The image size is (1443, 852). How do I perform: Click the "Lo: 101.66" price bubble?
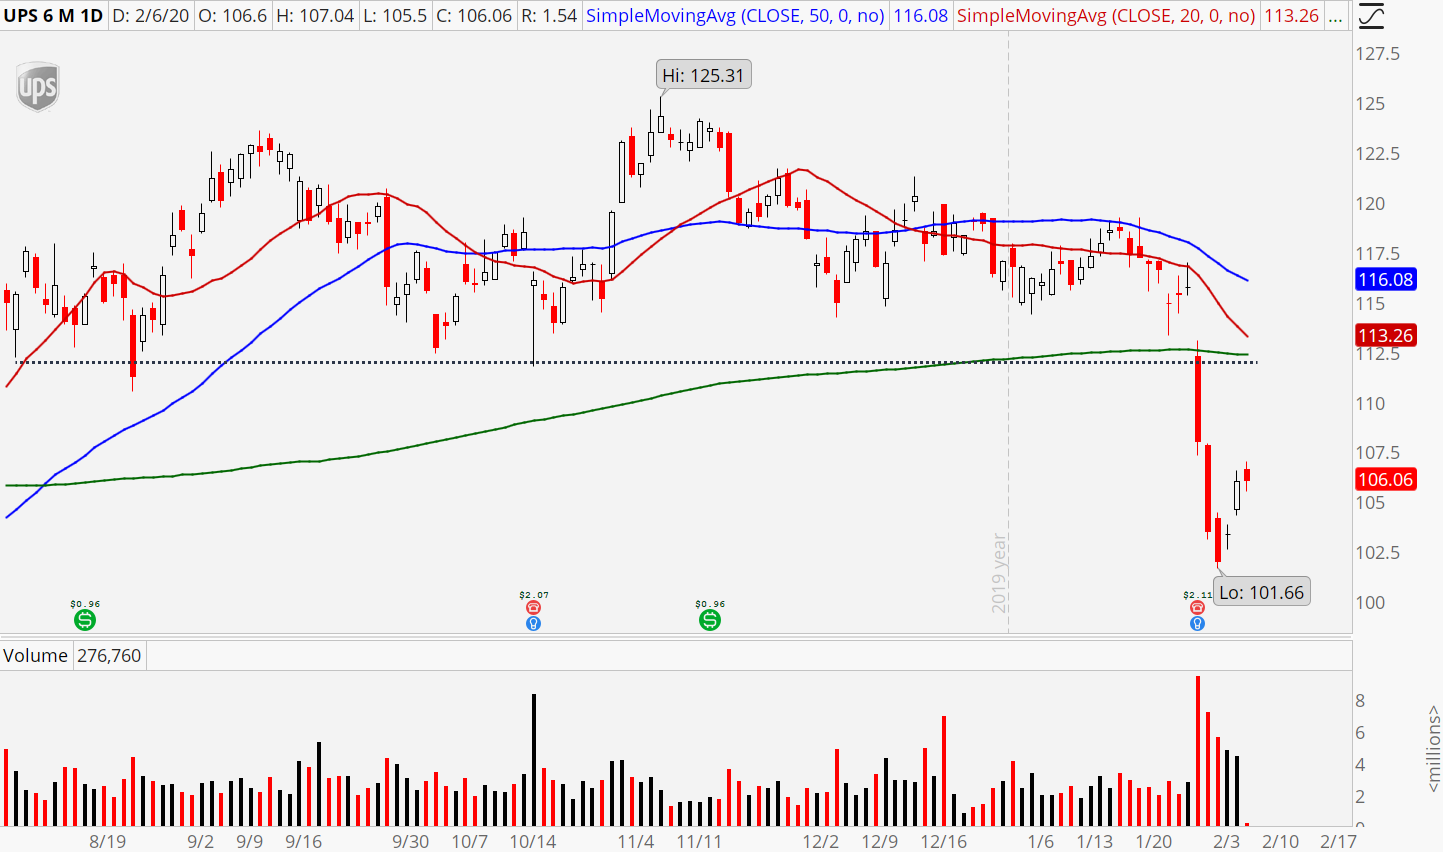(x=1262, y=592)
